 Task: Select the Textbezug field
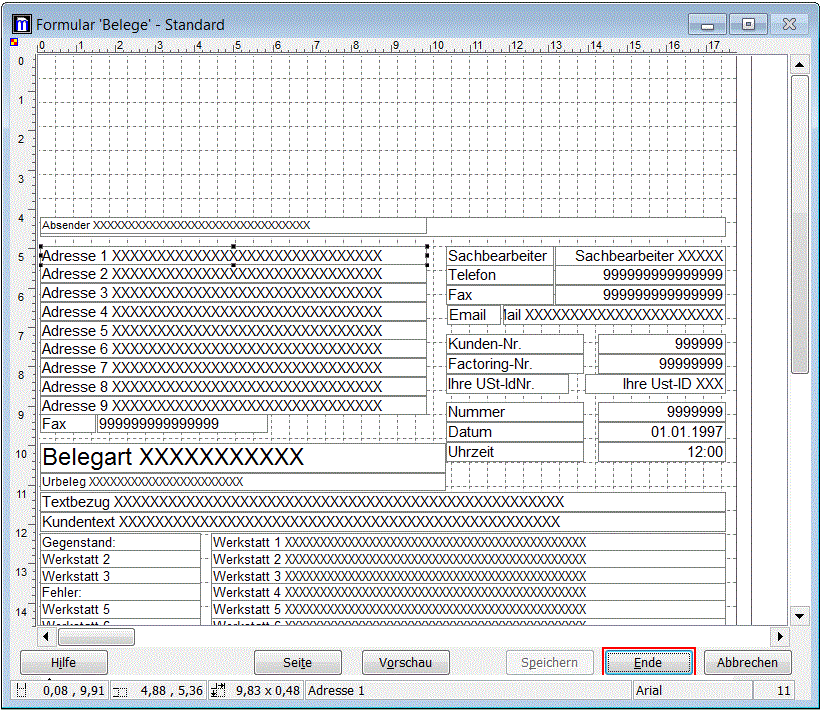[383, 502]
